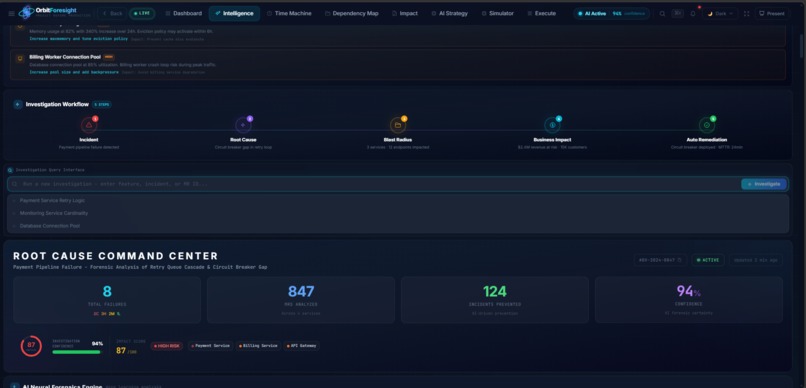The width and height of the screenshot is (806, 388).
Task: Click the AI Active confidence badge
Action: point(611,13)
